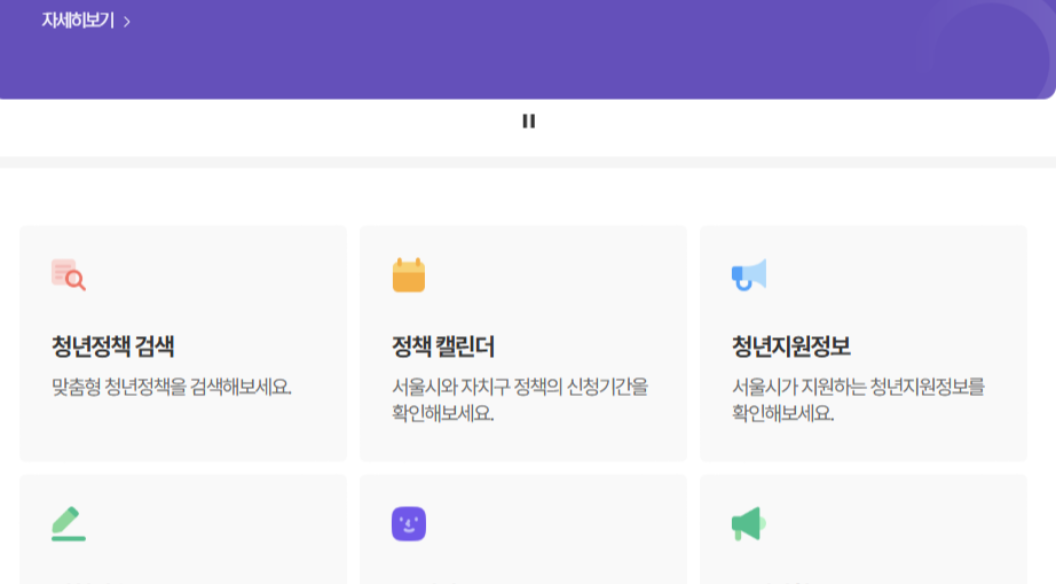The width and height of the screenshot is (1056, 584).
Task: Click the green pencil edit icon
Action: (69, 524)
